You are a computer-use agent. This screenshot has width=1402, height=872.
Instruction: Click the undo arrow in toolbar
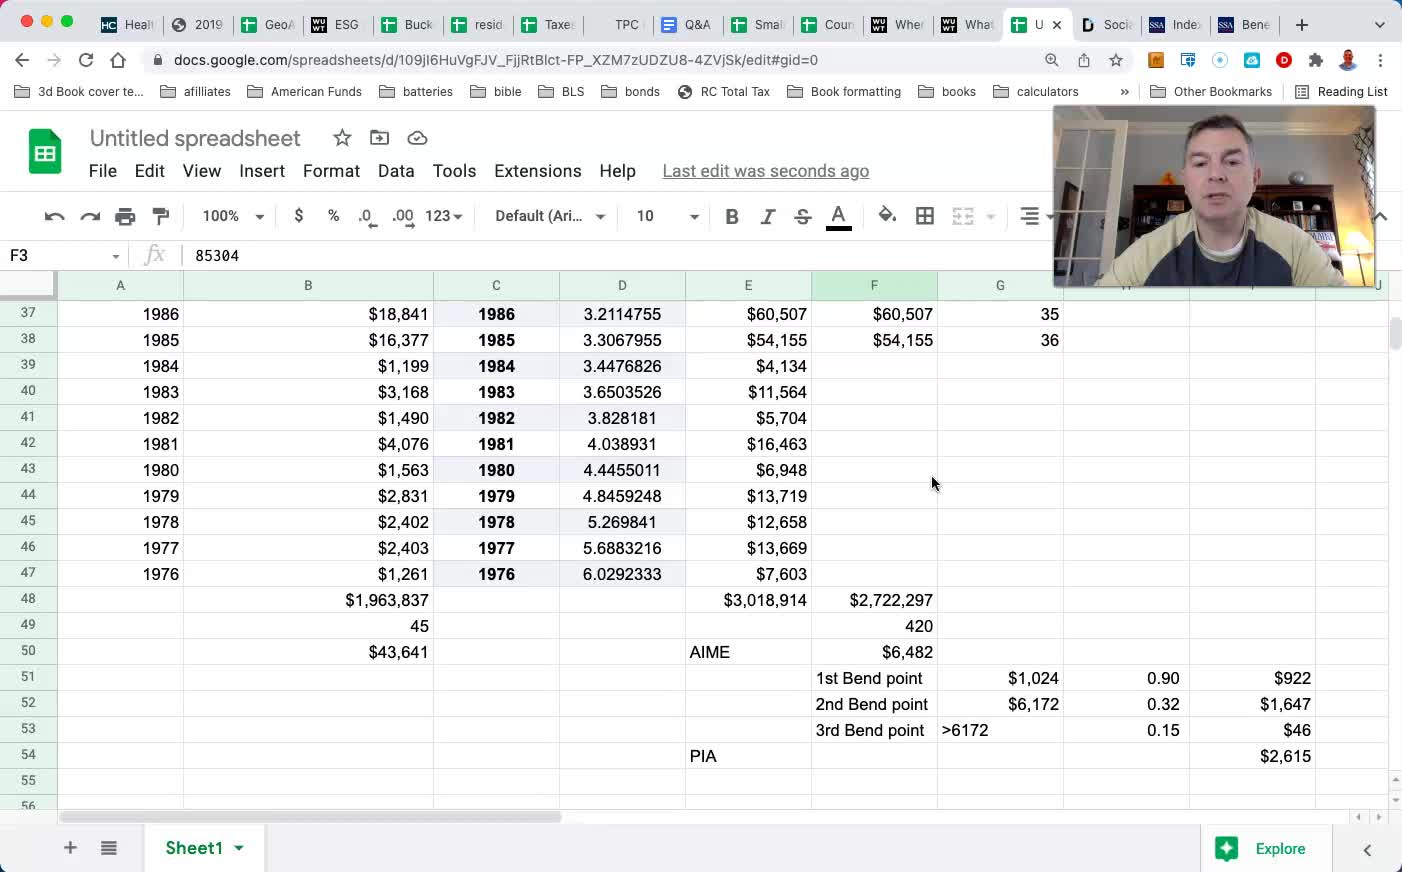click(55, 216)
